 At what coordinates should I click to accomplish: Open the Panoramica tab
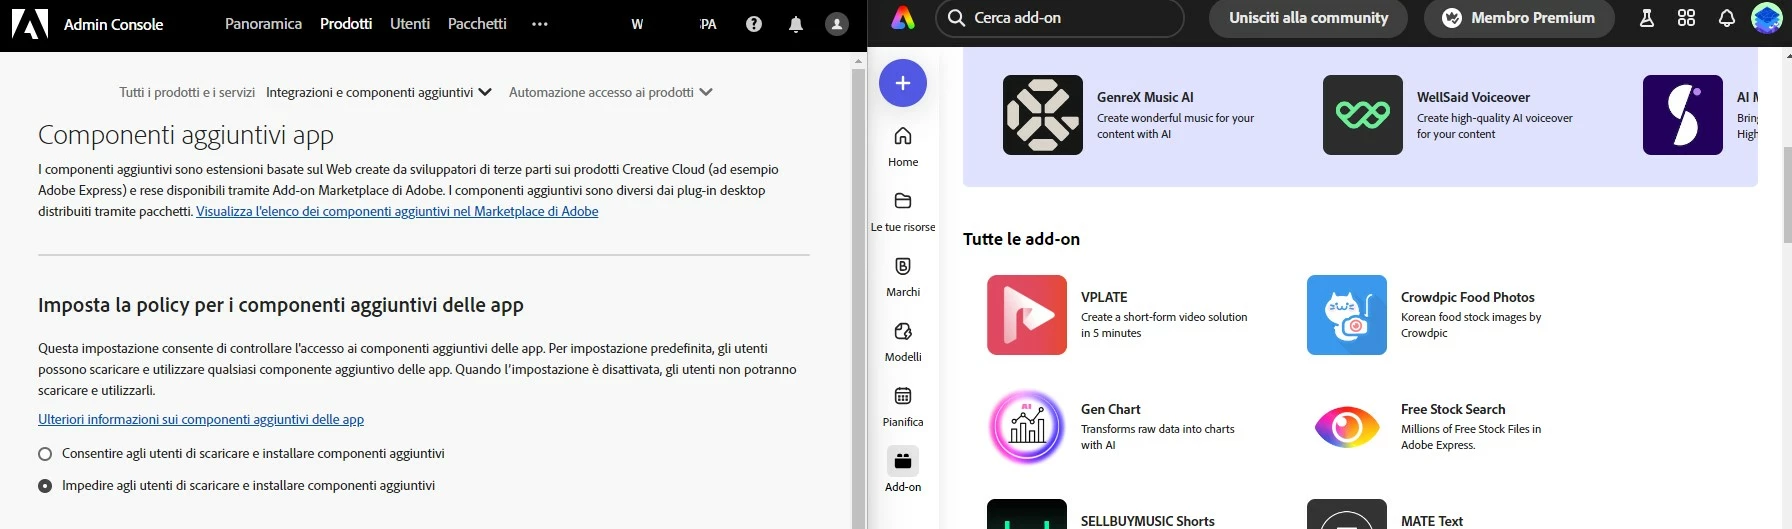pyautogui.click(x=263, y=24)
